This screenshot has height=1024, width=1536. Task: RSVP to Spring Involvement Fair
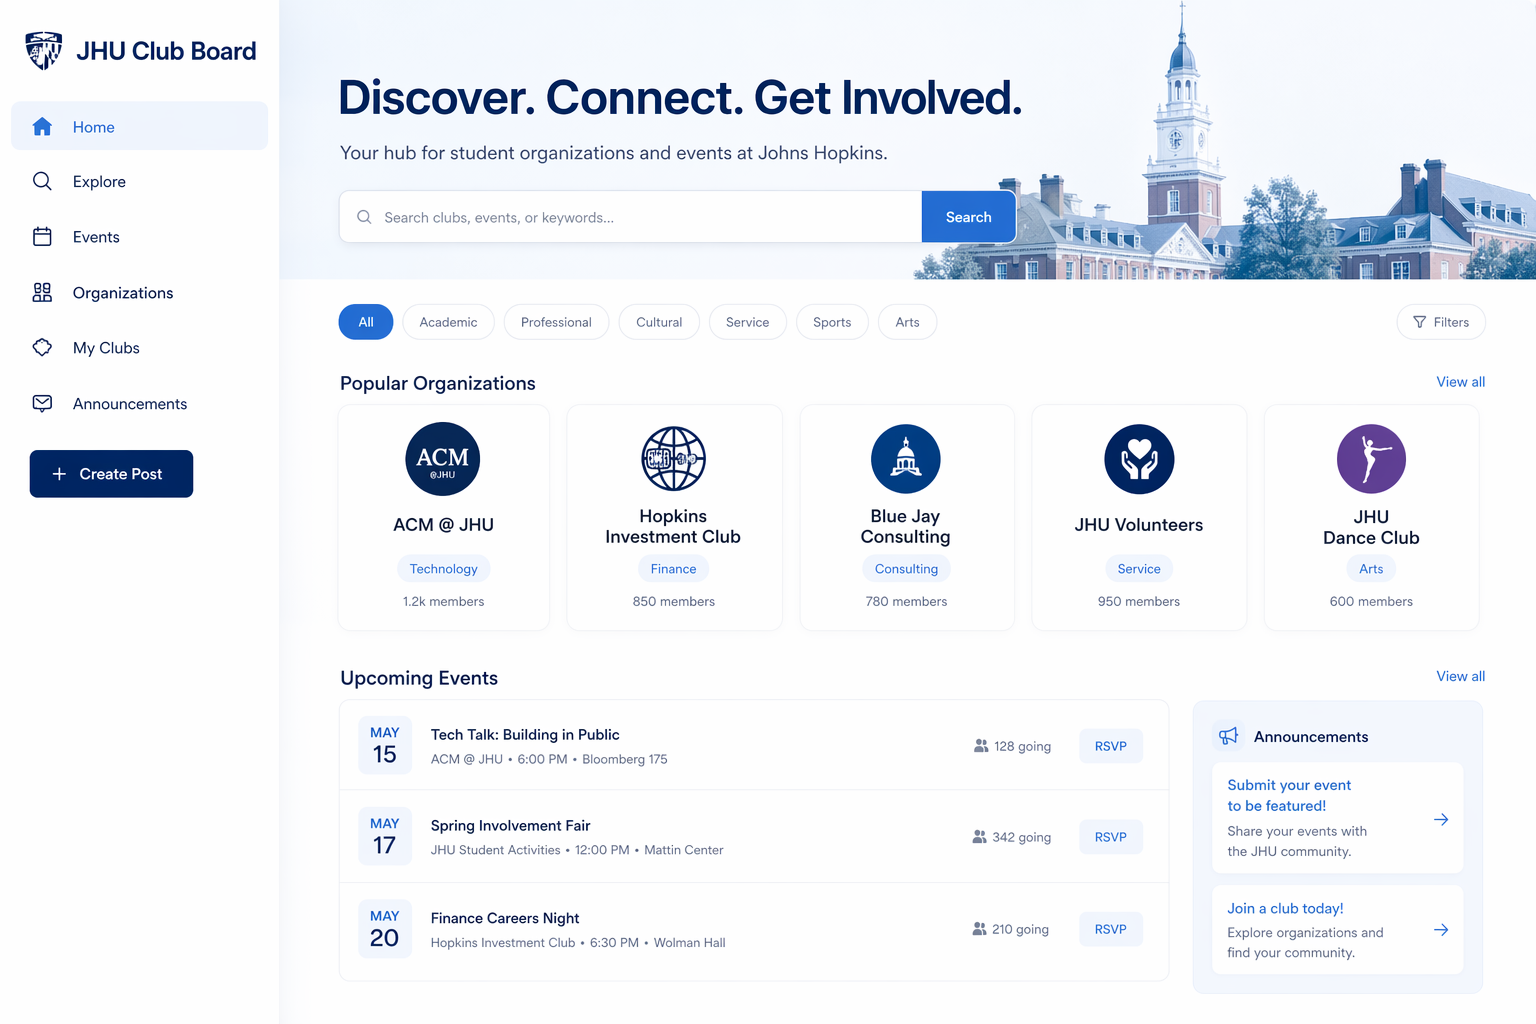[1111, 837]
